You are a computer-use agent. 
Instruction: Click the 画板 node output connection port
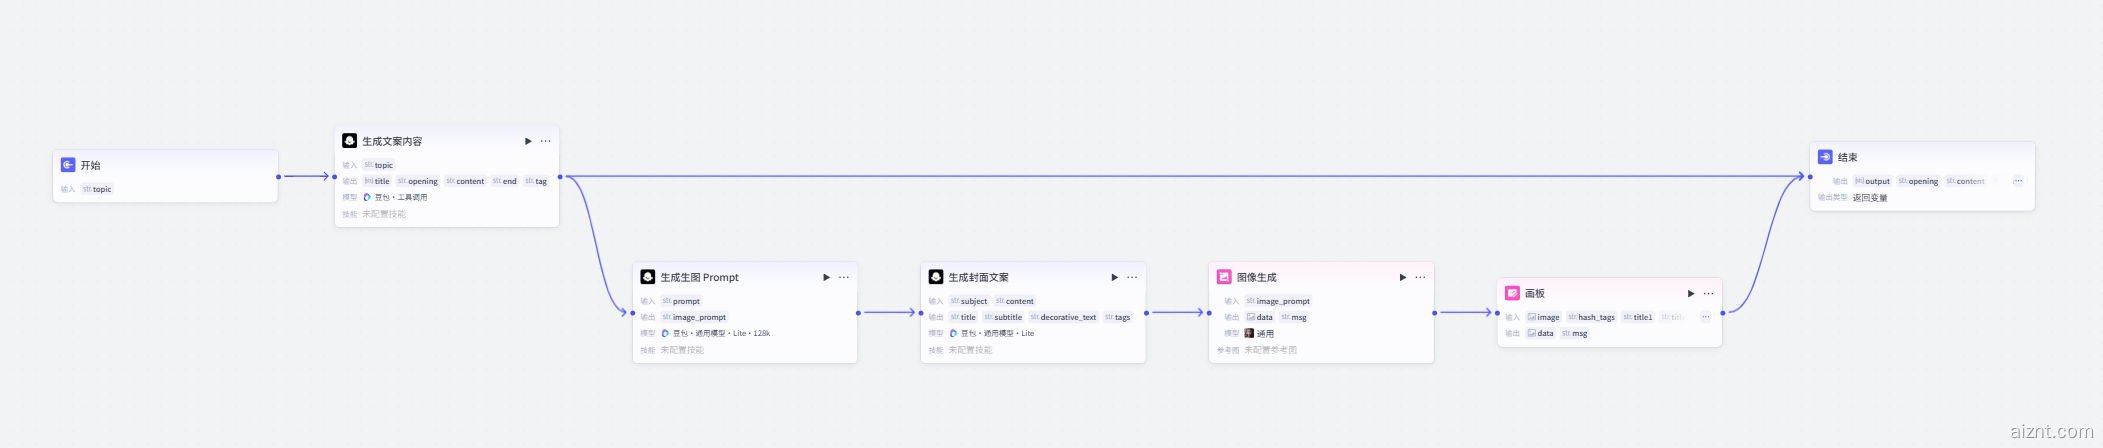point(1722,313)
